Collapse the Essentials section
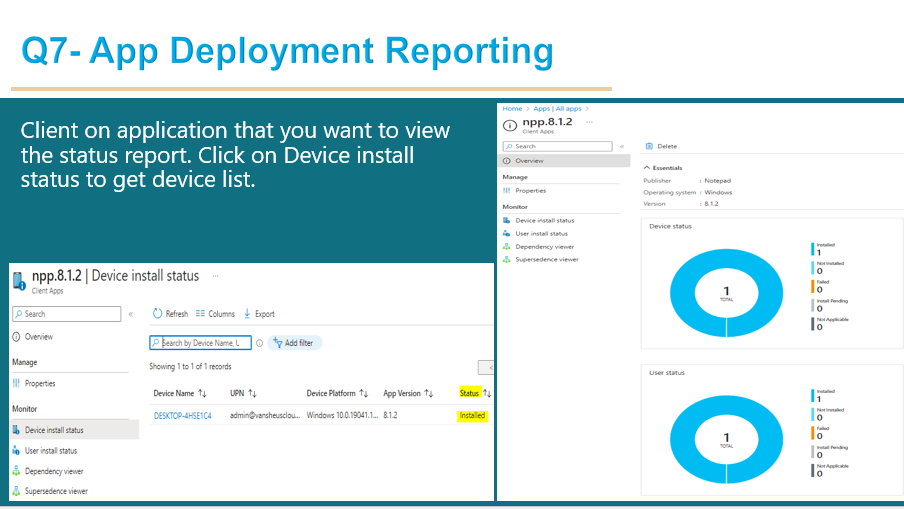 pyautogui.click(x=662, y=168)
